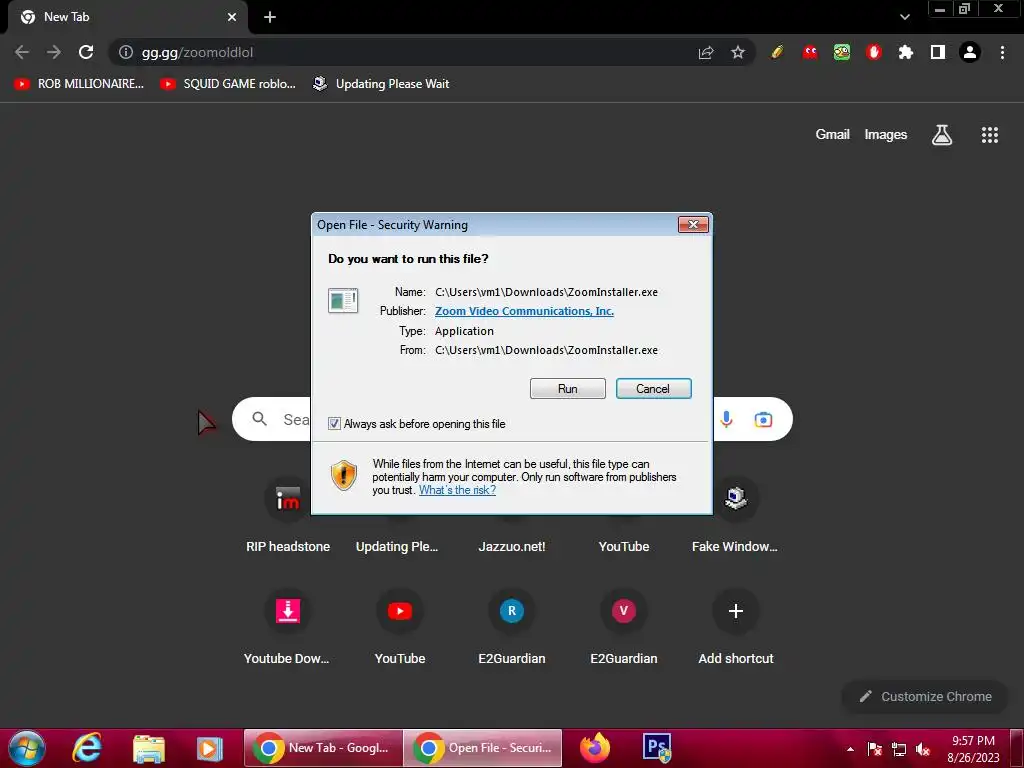Toggle the Chrome side panel
This screenshot has width=1024, height=768.
(938, 52)
